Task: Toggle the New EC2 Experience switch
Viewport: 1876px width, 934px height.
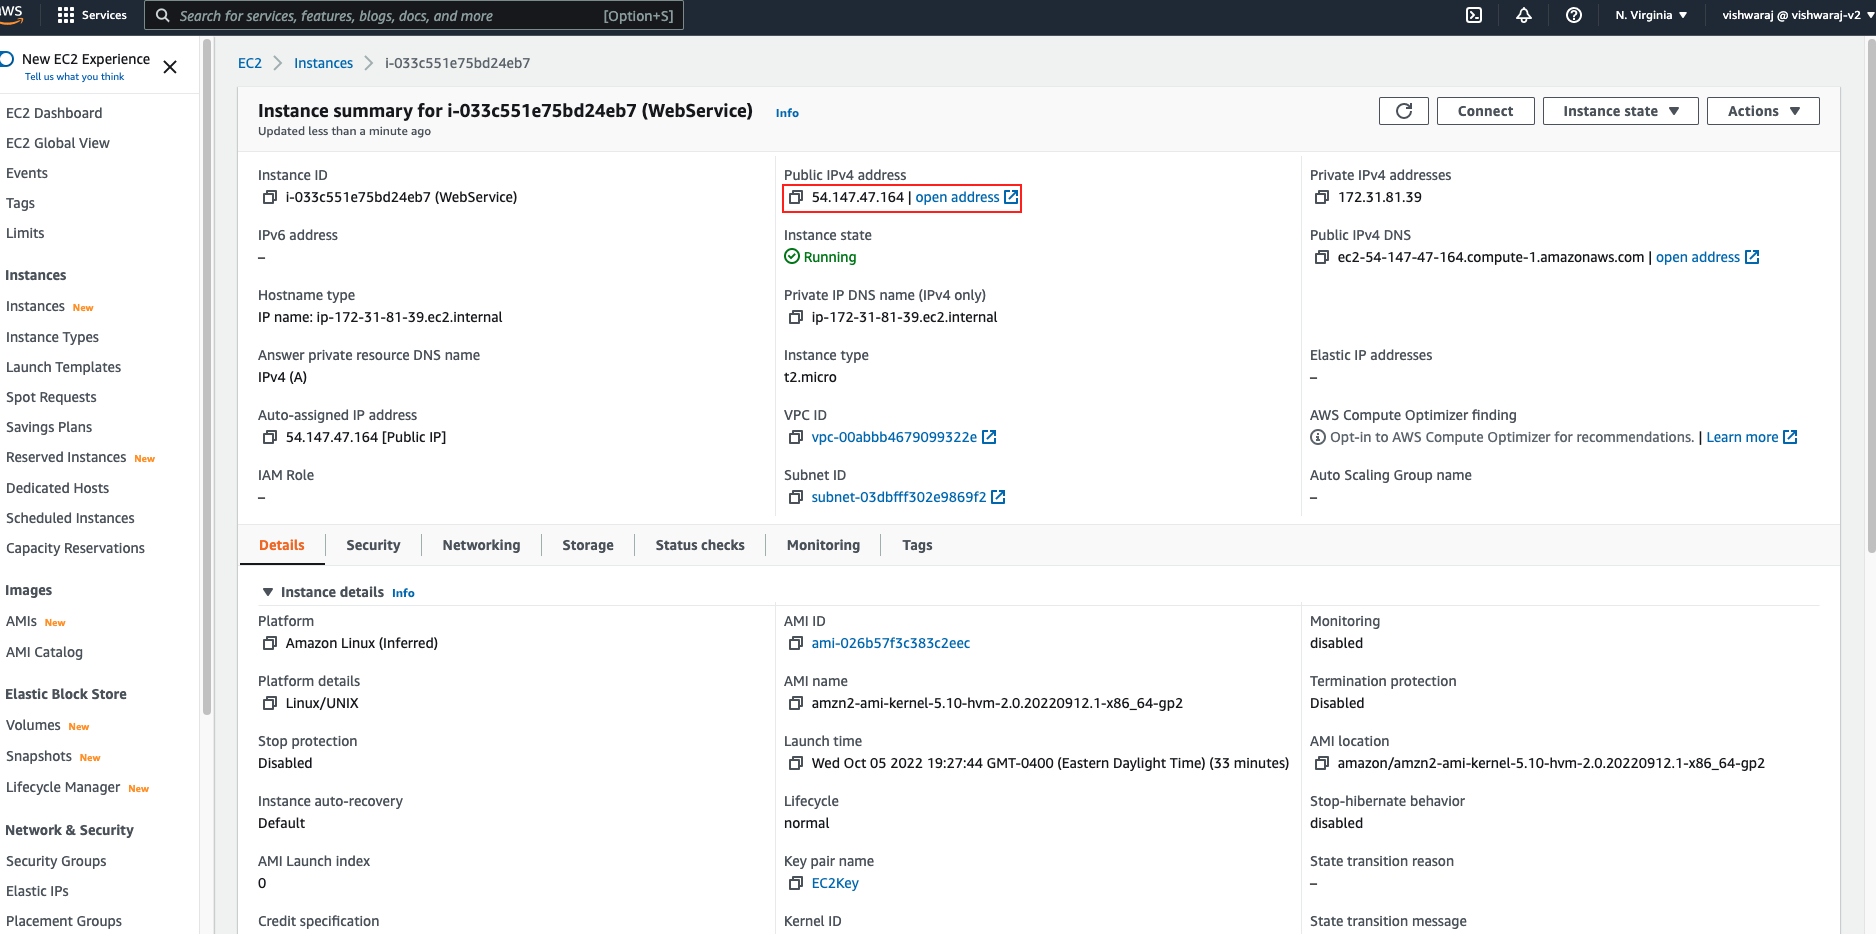Action: pos(6,59)
